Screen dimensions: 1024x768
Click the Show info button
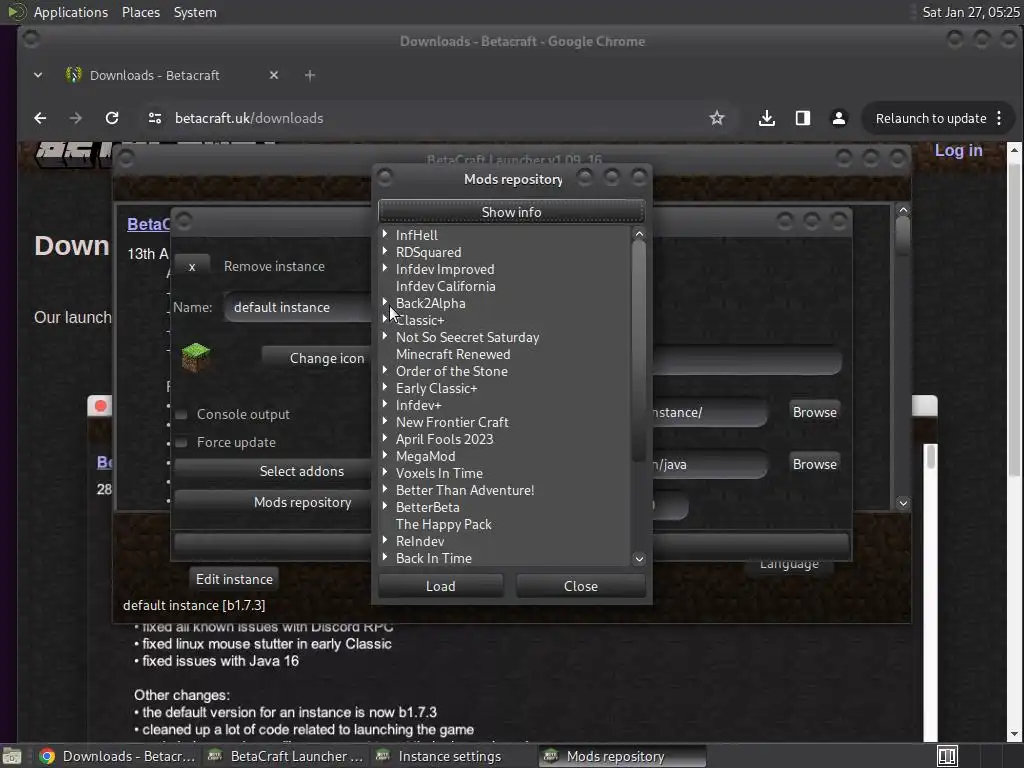point(511,212)
